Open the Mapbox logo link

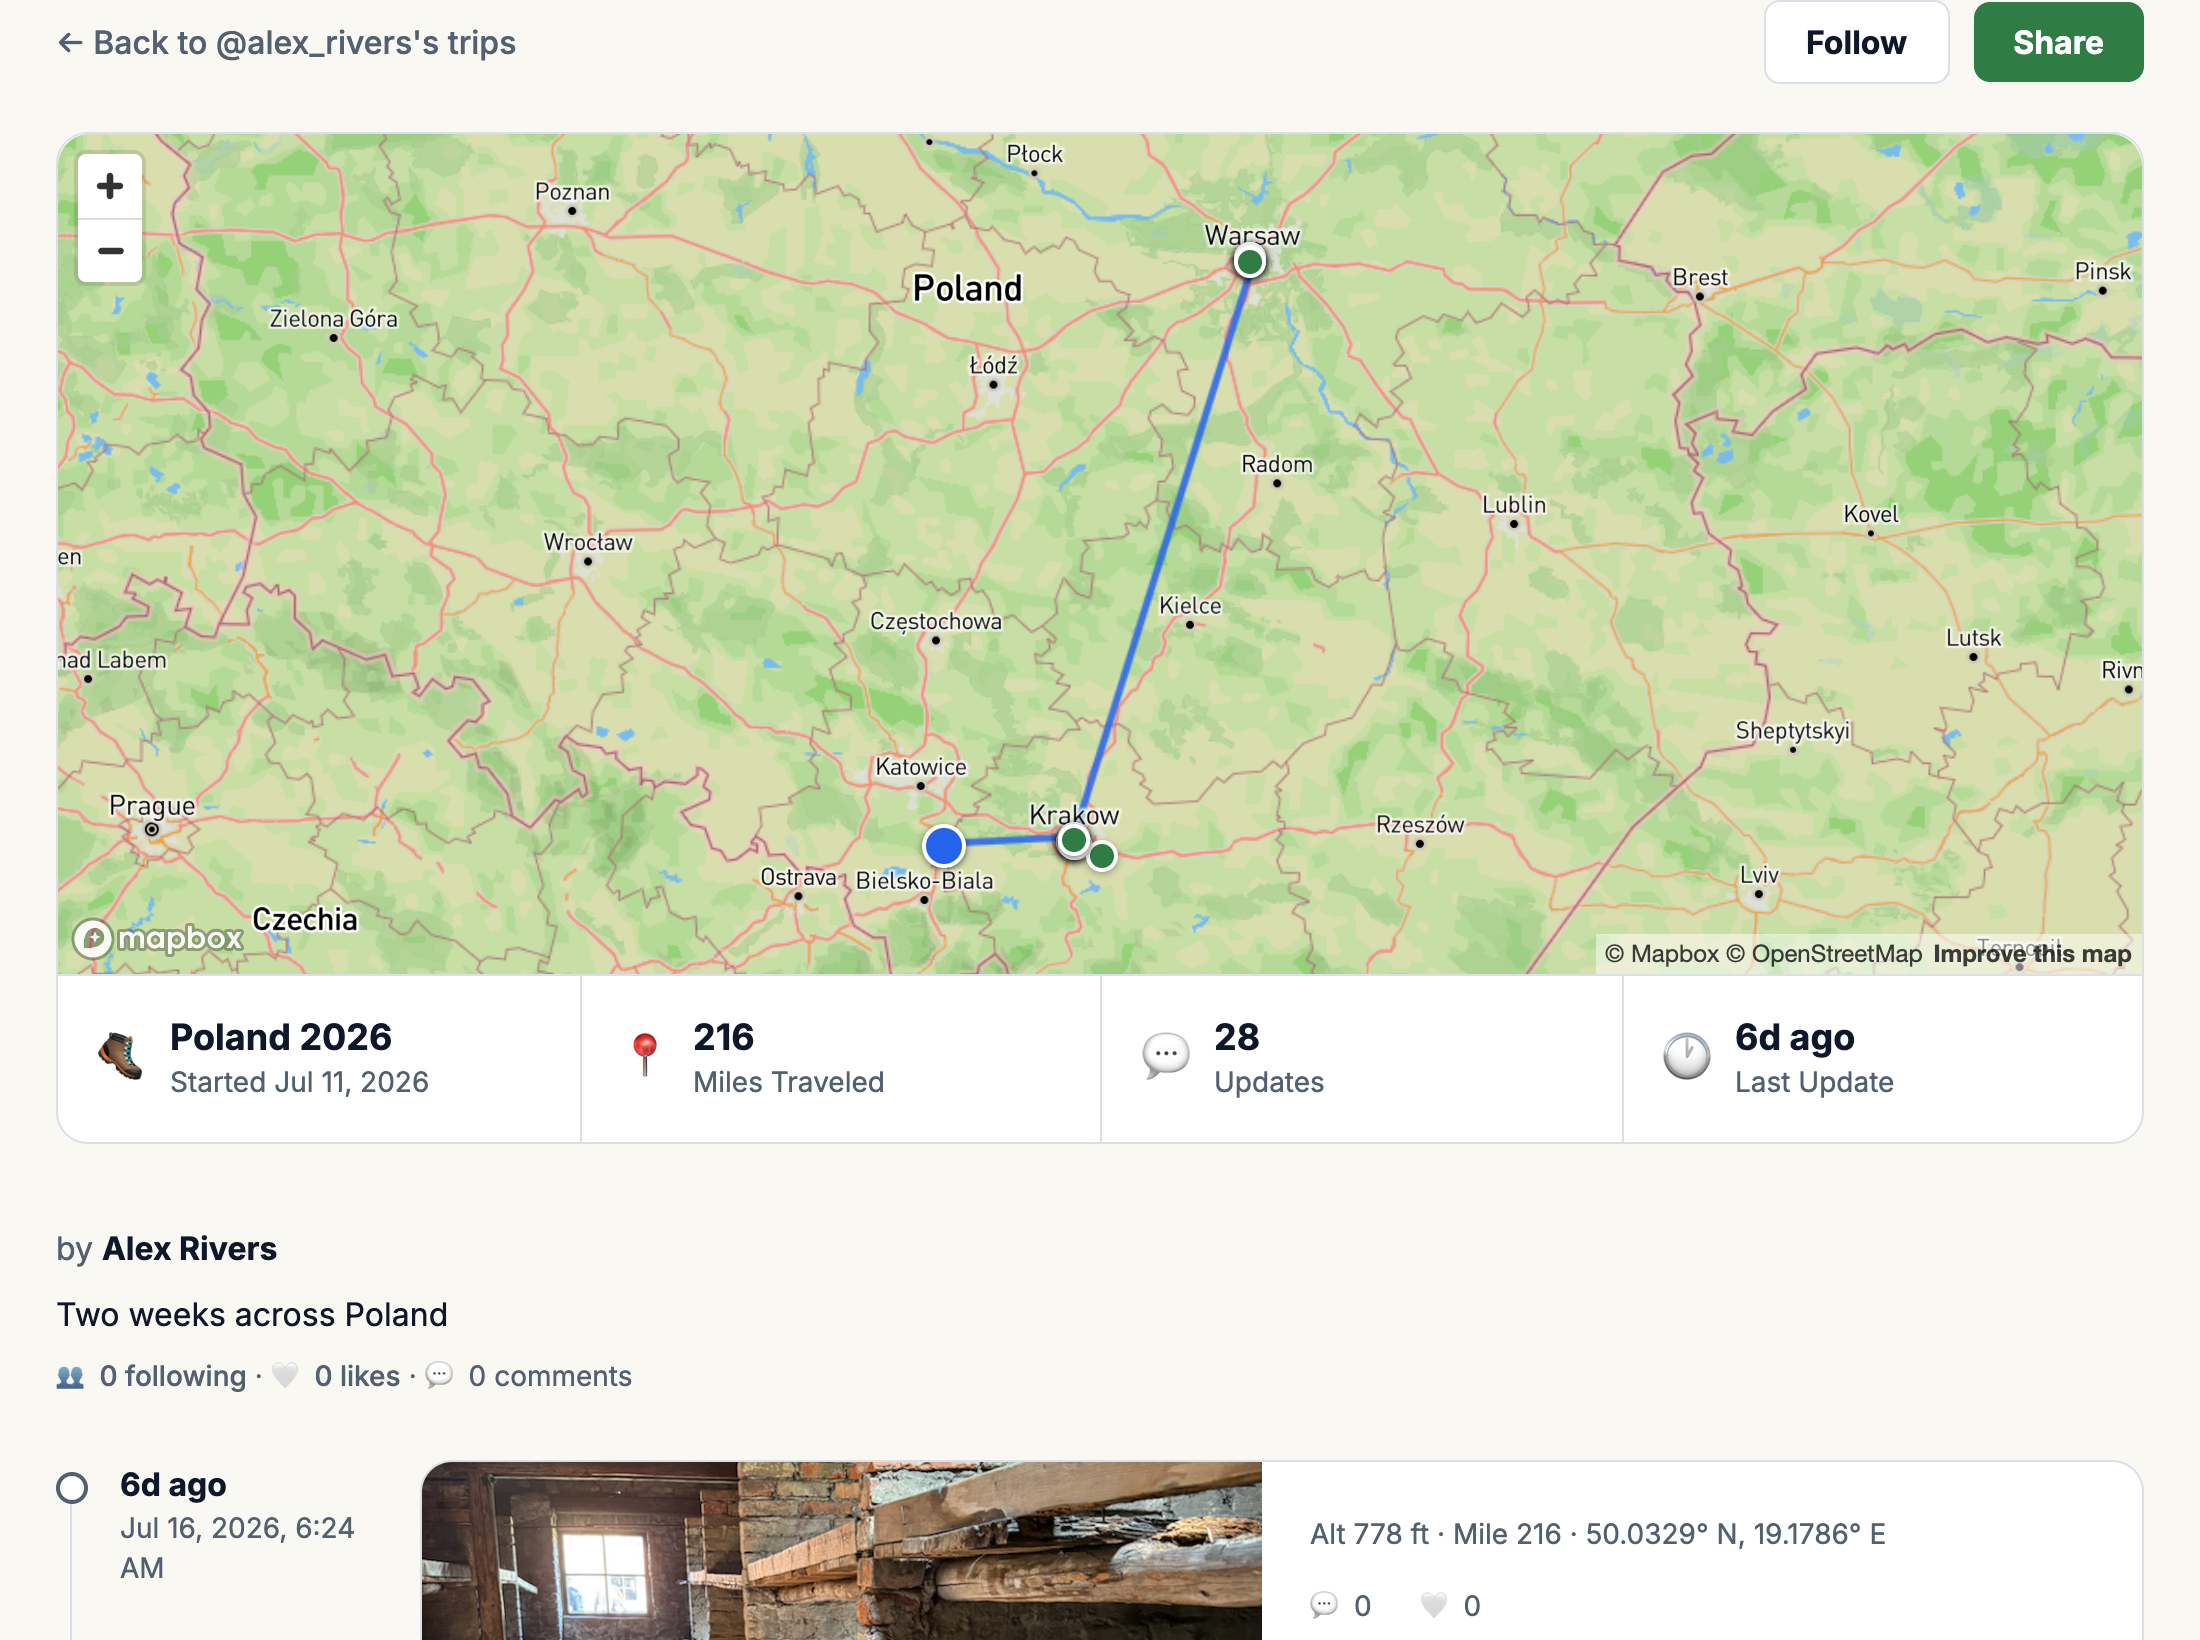158,938
